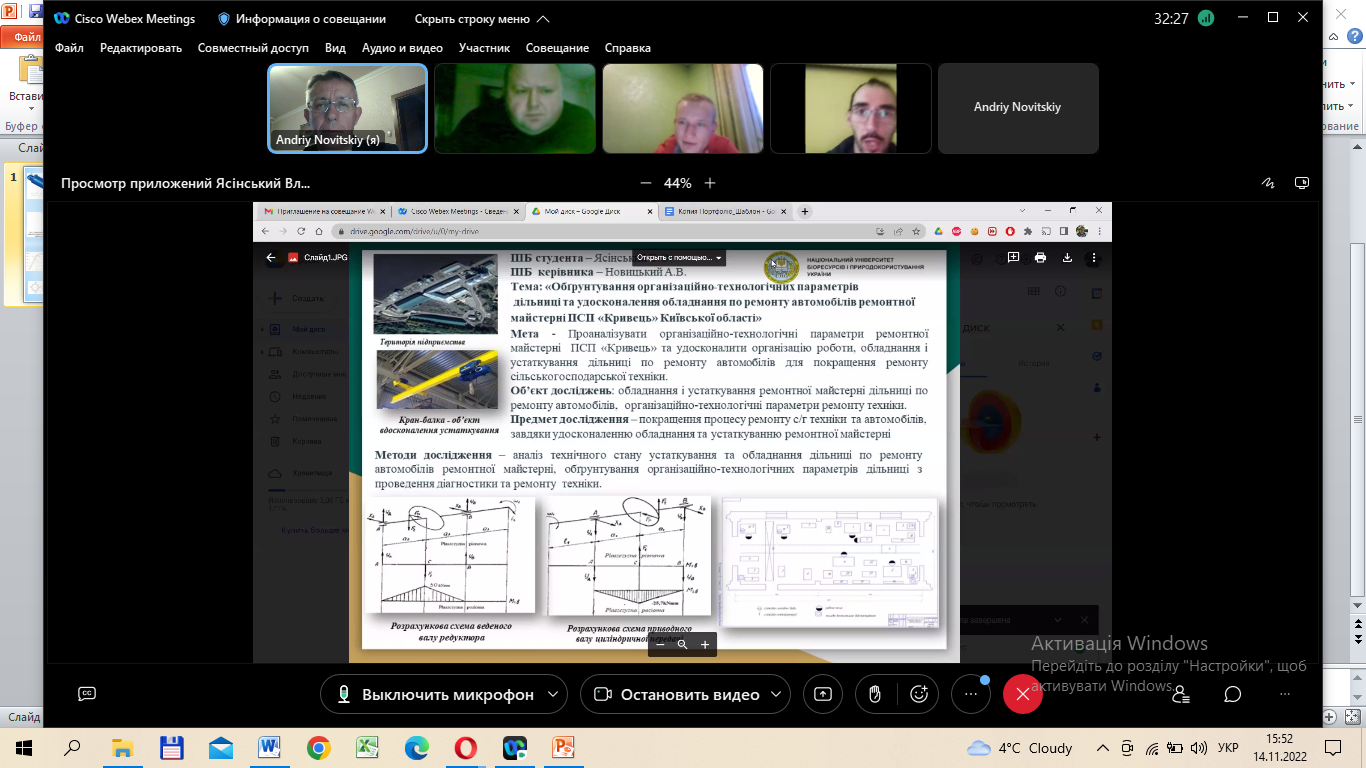Select the bearded participant with glasses video
1366x768 pixels.
pyautogui.click(x=851, y=108)
